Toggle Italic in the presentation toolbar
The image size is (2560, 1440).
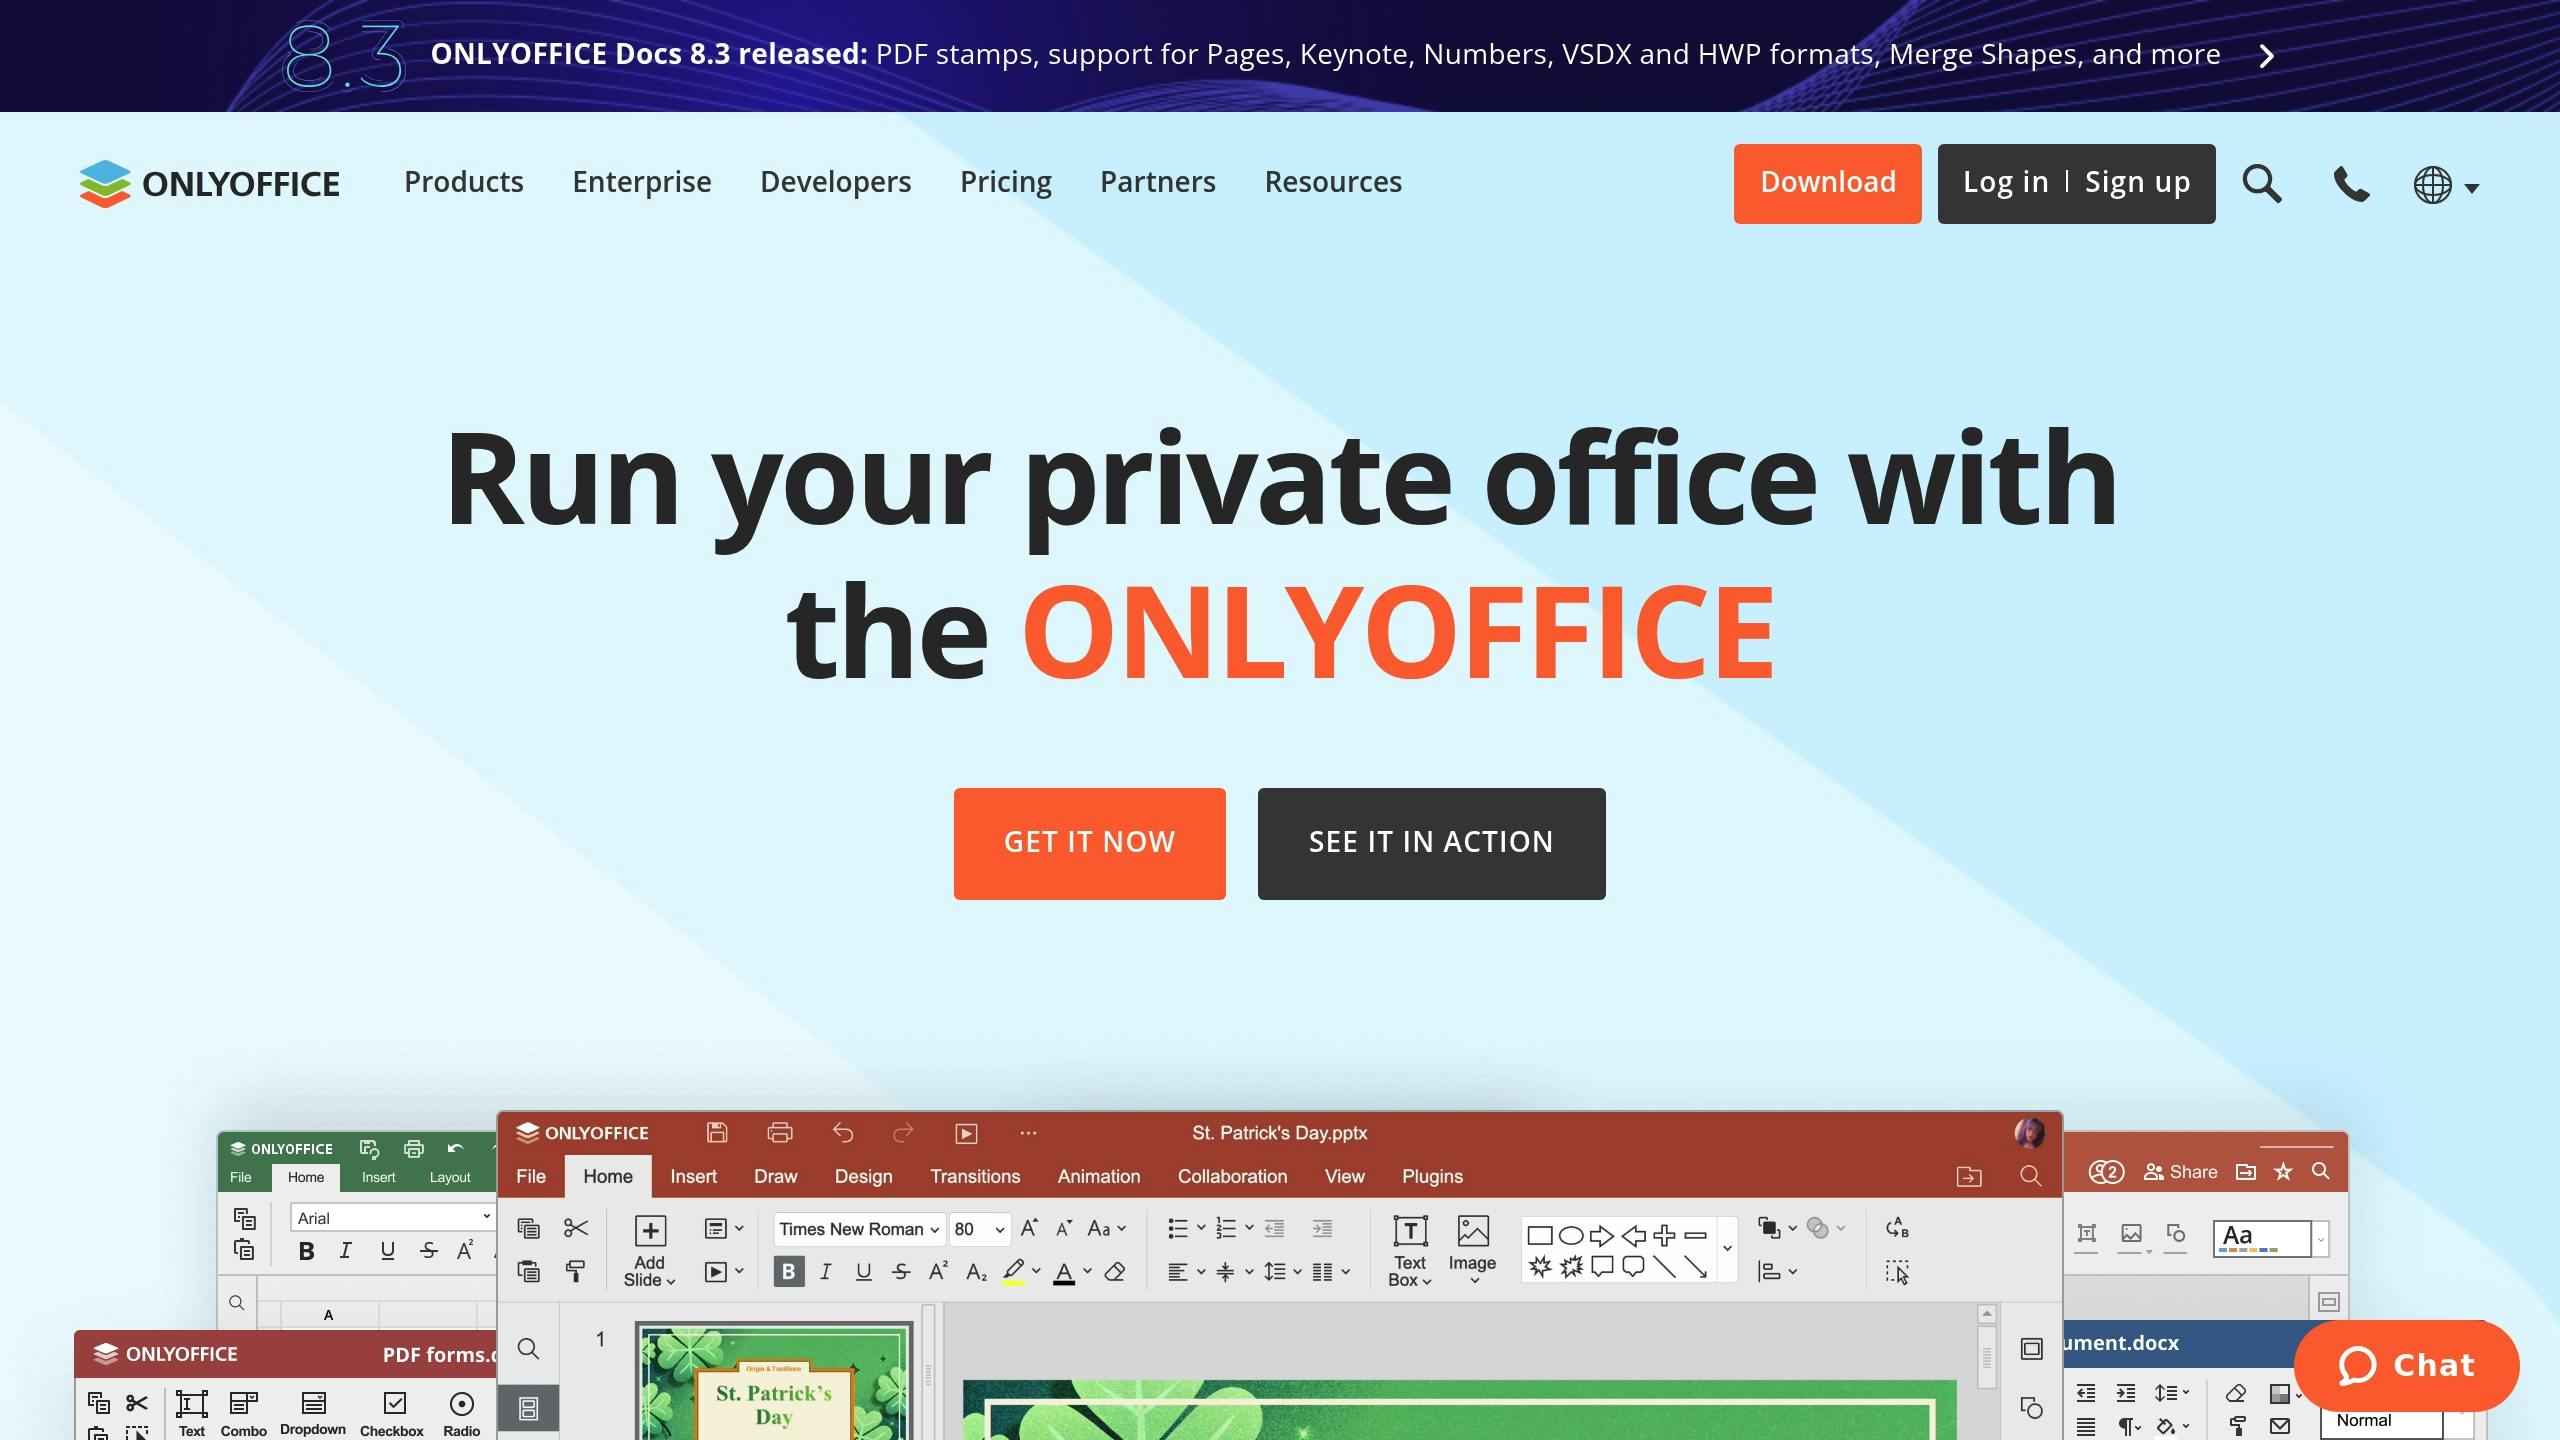tap(826, 1272)
